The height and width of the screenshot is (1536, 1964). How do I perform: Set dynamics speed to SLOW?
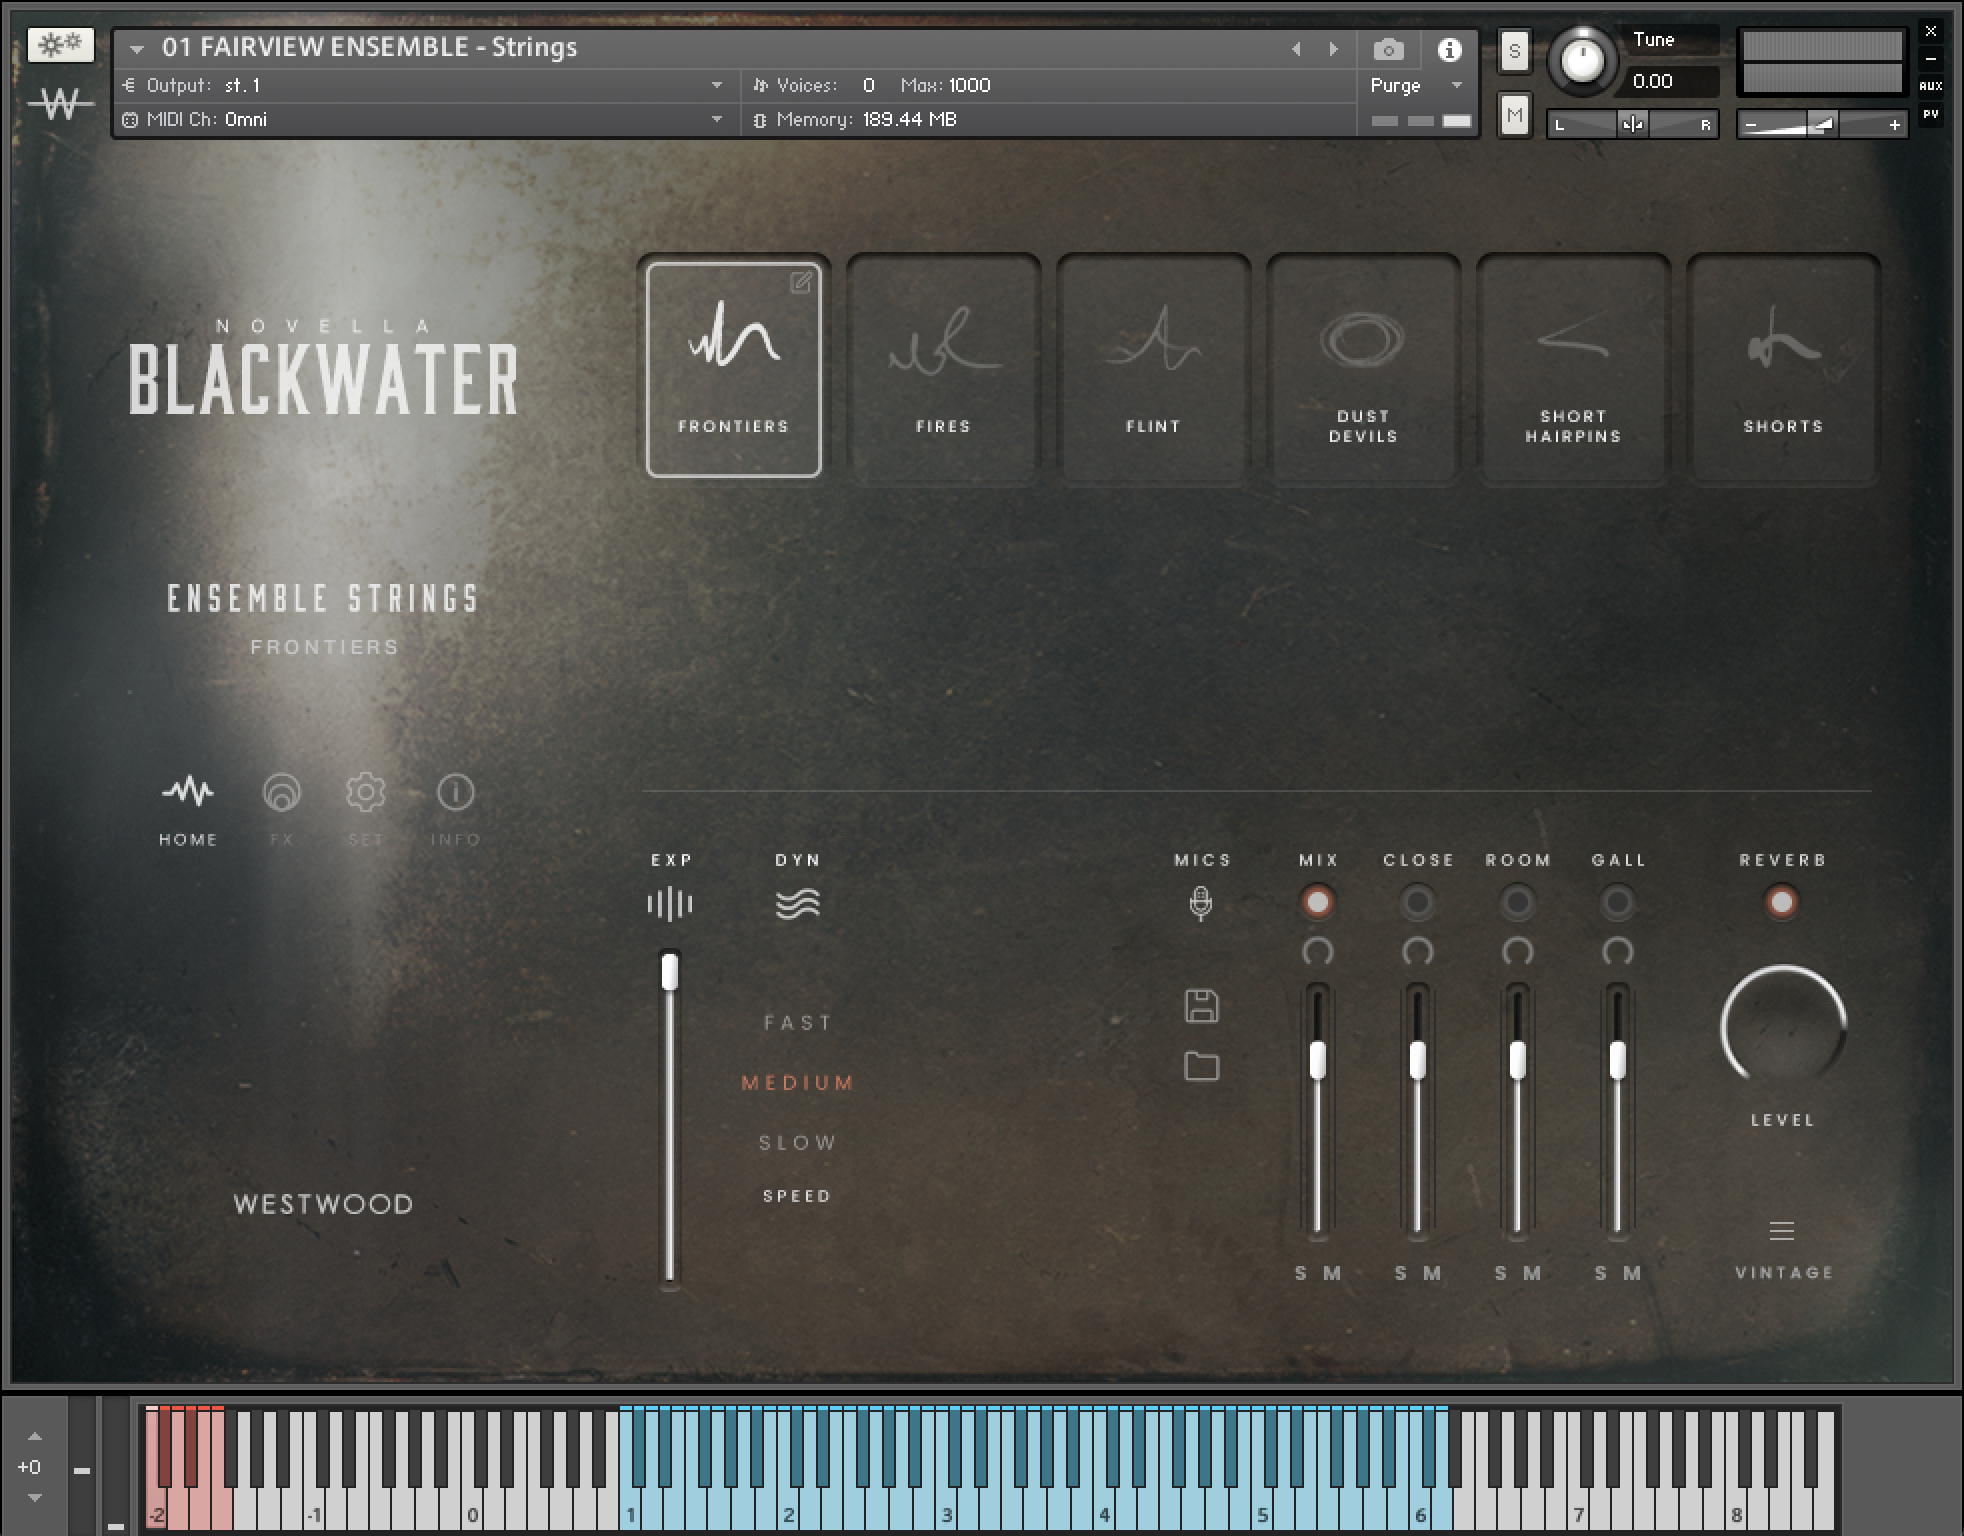tap(797, 1143)
